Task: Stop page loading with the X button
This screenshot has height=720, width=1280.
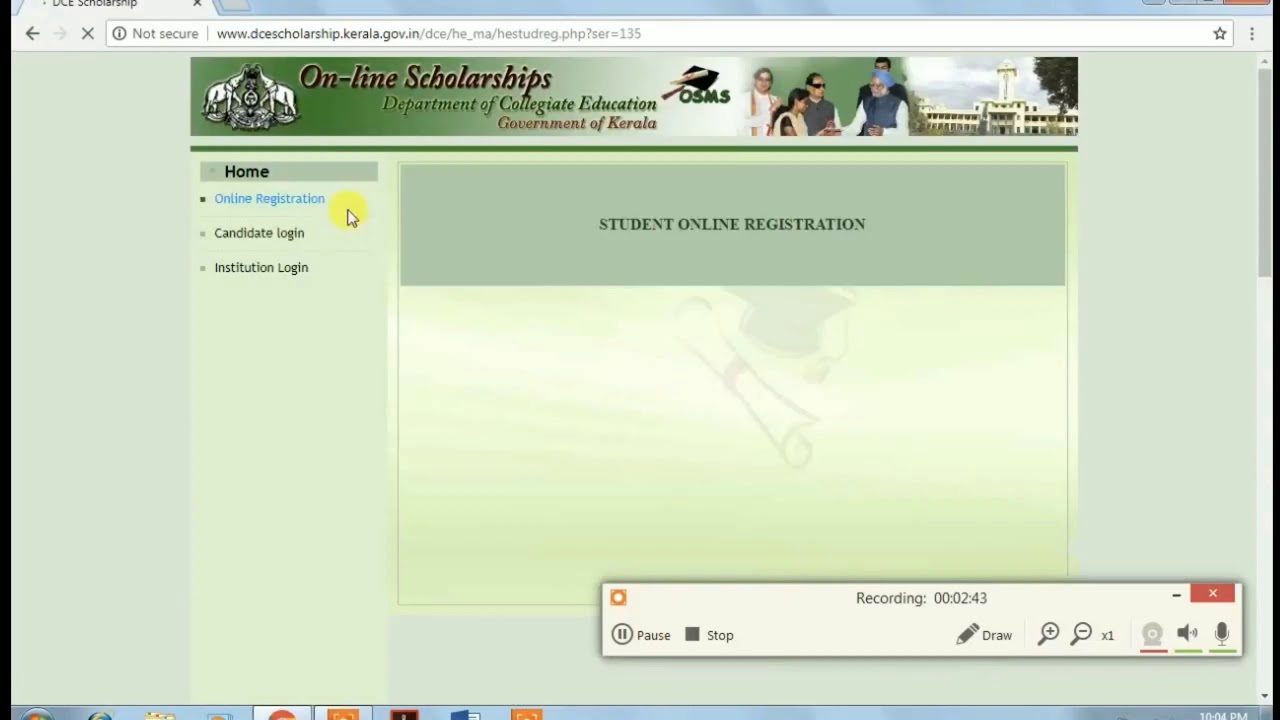Action: pos(88,34)
